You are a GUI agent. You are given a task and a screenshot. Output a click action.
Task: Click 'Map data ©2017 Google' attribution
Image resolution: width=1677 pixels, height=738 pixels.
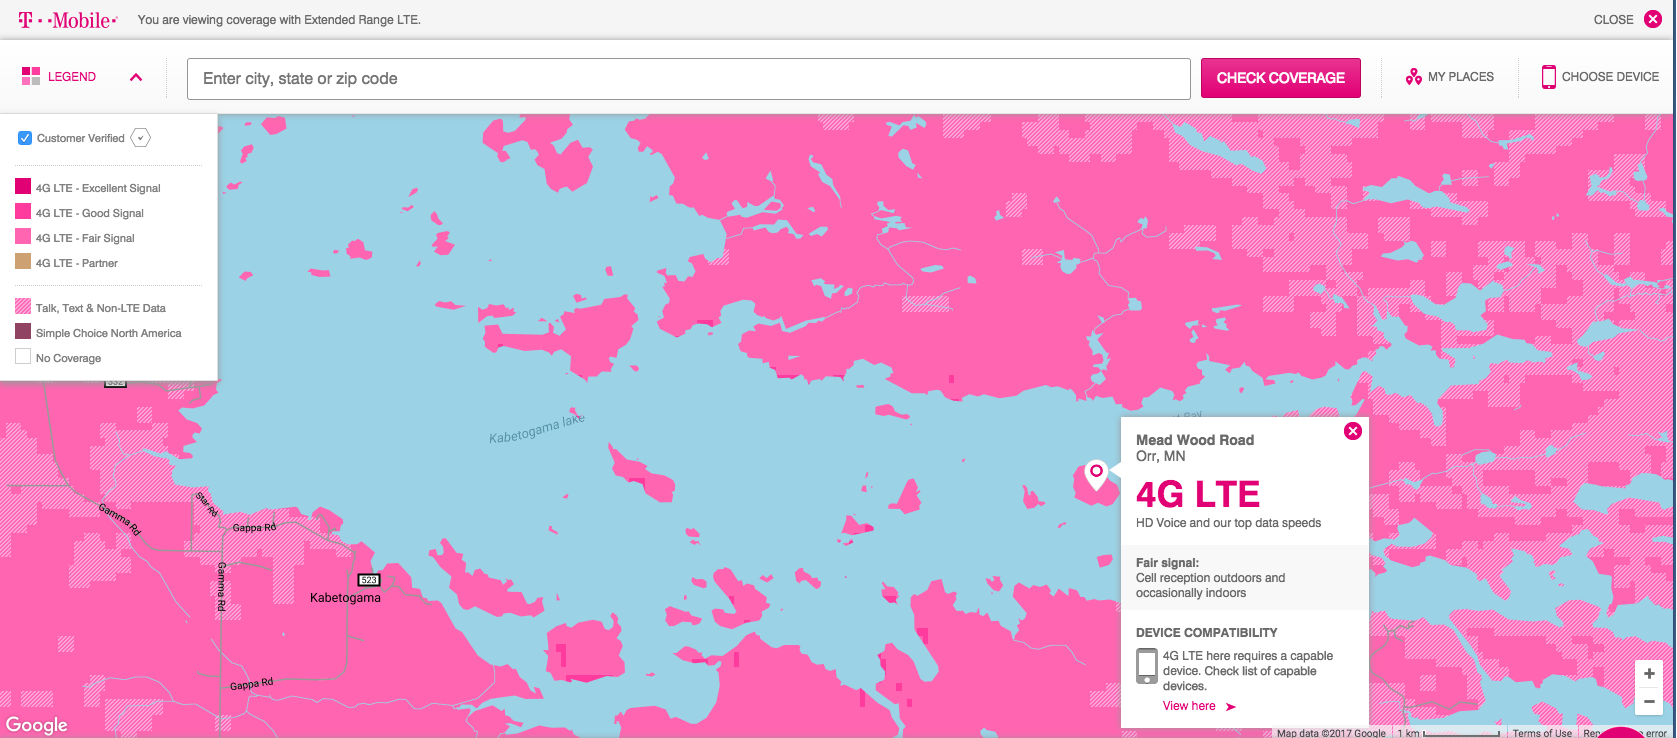click(1331, 733)
